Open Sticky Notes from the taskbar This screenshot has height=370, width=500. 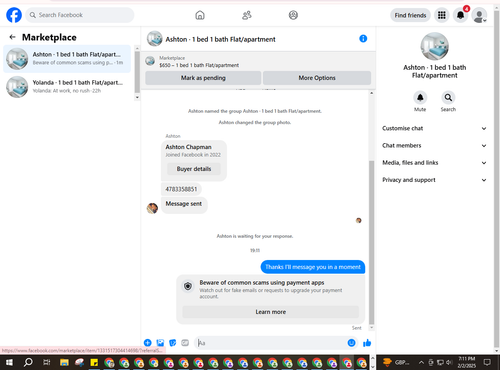(94, 362)
